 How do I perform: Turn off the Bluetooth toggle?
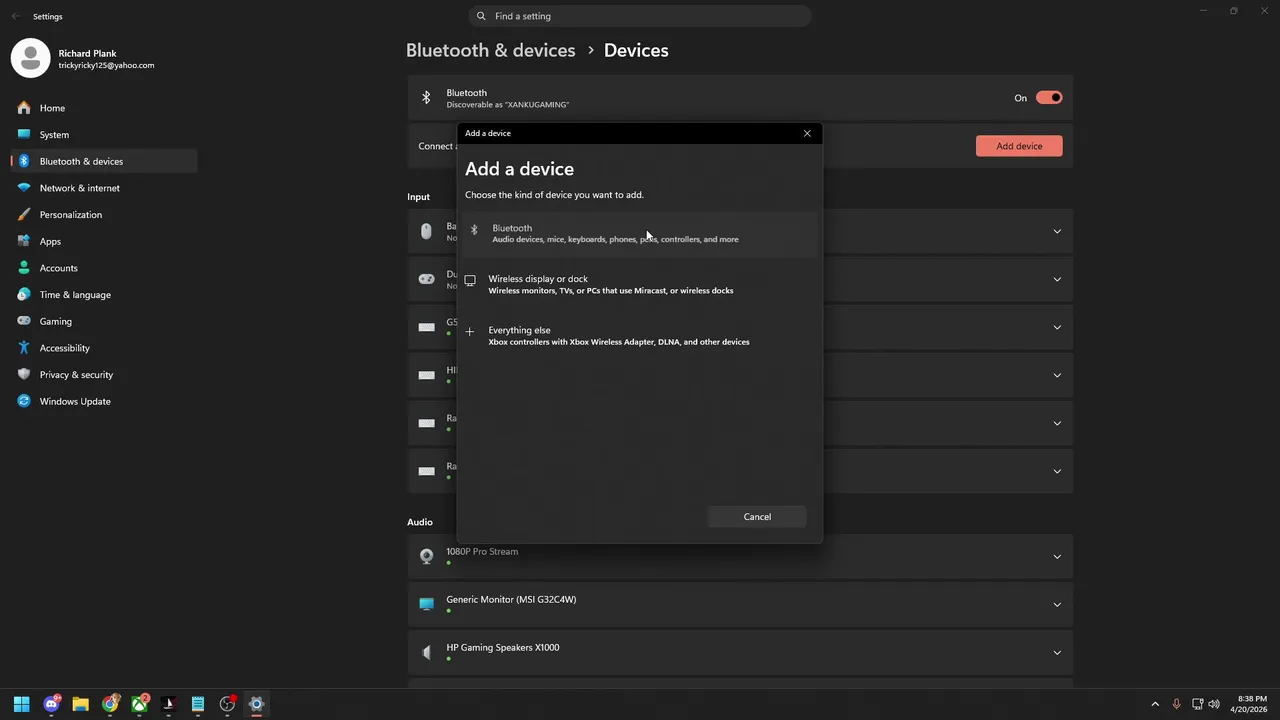click(1048, 98)
